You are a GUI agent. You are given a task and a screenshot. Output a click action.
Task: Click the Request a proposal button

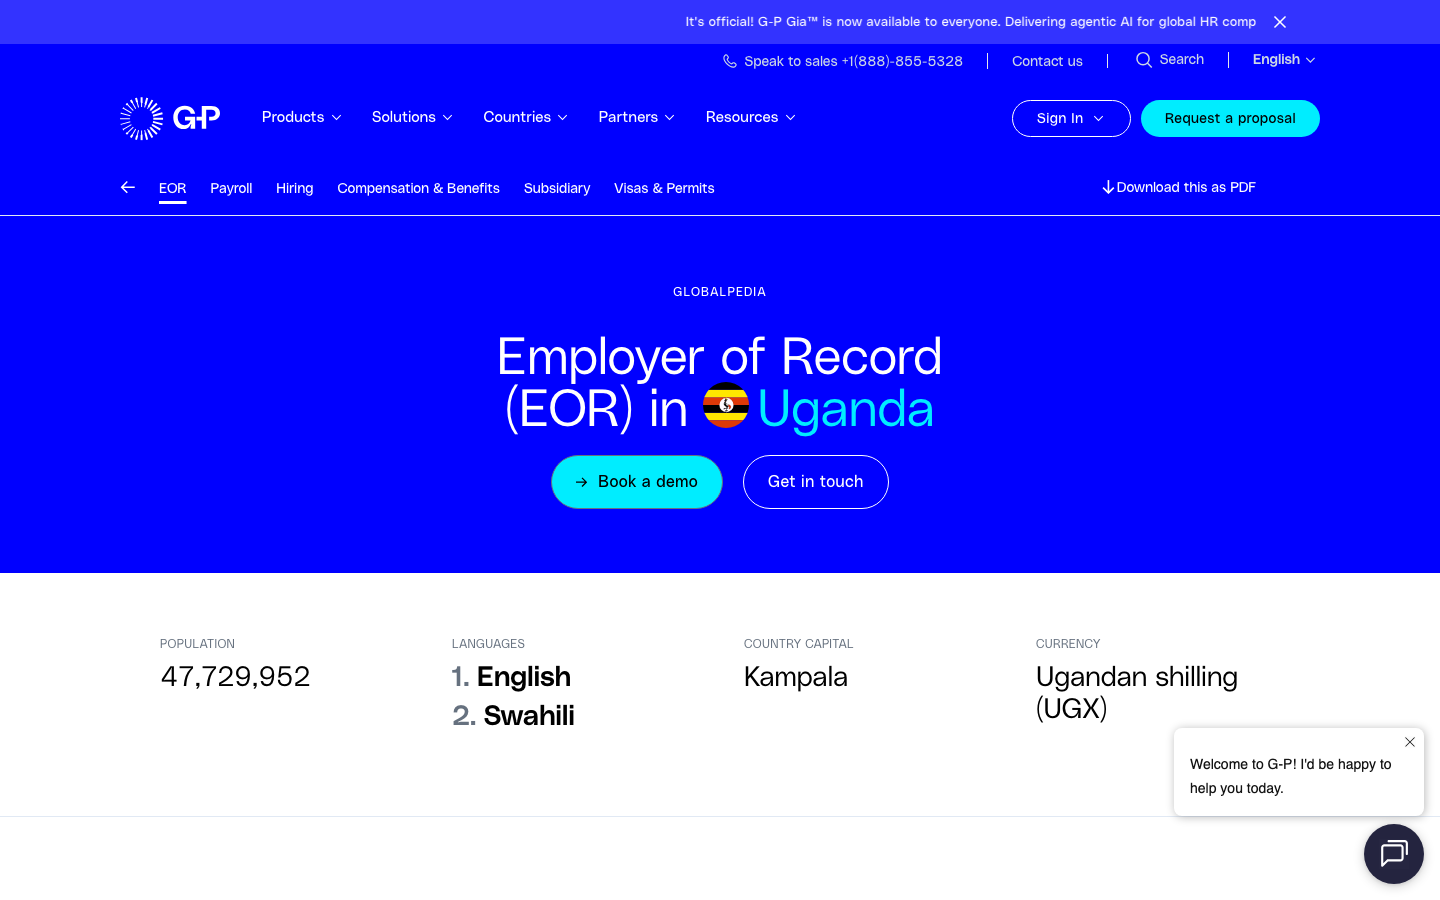[1230, 118]
